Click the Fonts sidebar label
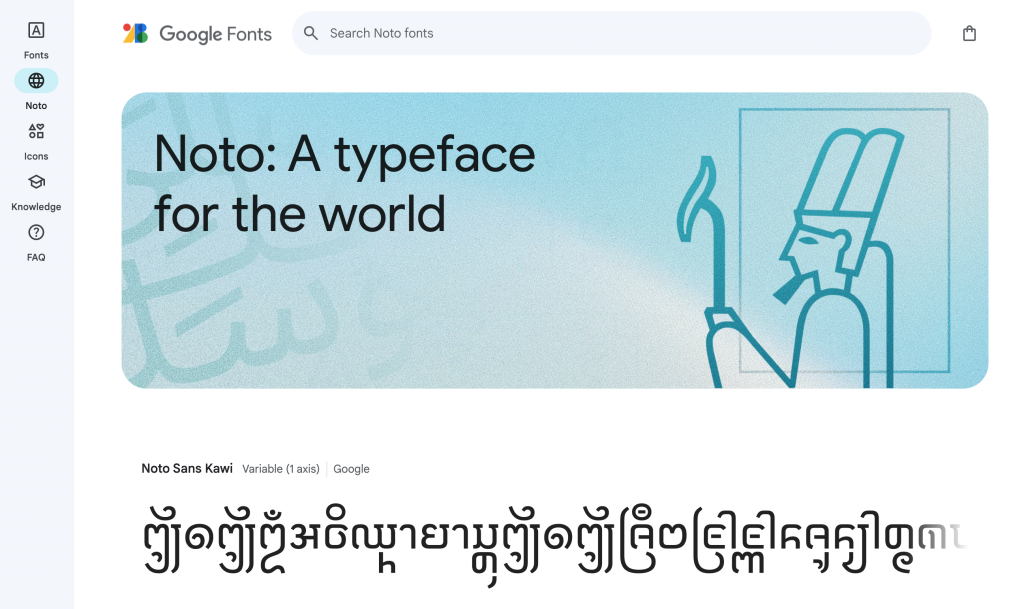Image resolution: width=1024 pixels, height=609 pixels. [36, 55]
